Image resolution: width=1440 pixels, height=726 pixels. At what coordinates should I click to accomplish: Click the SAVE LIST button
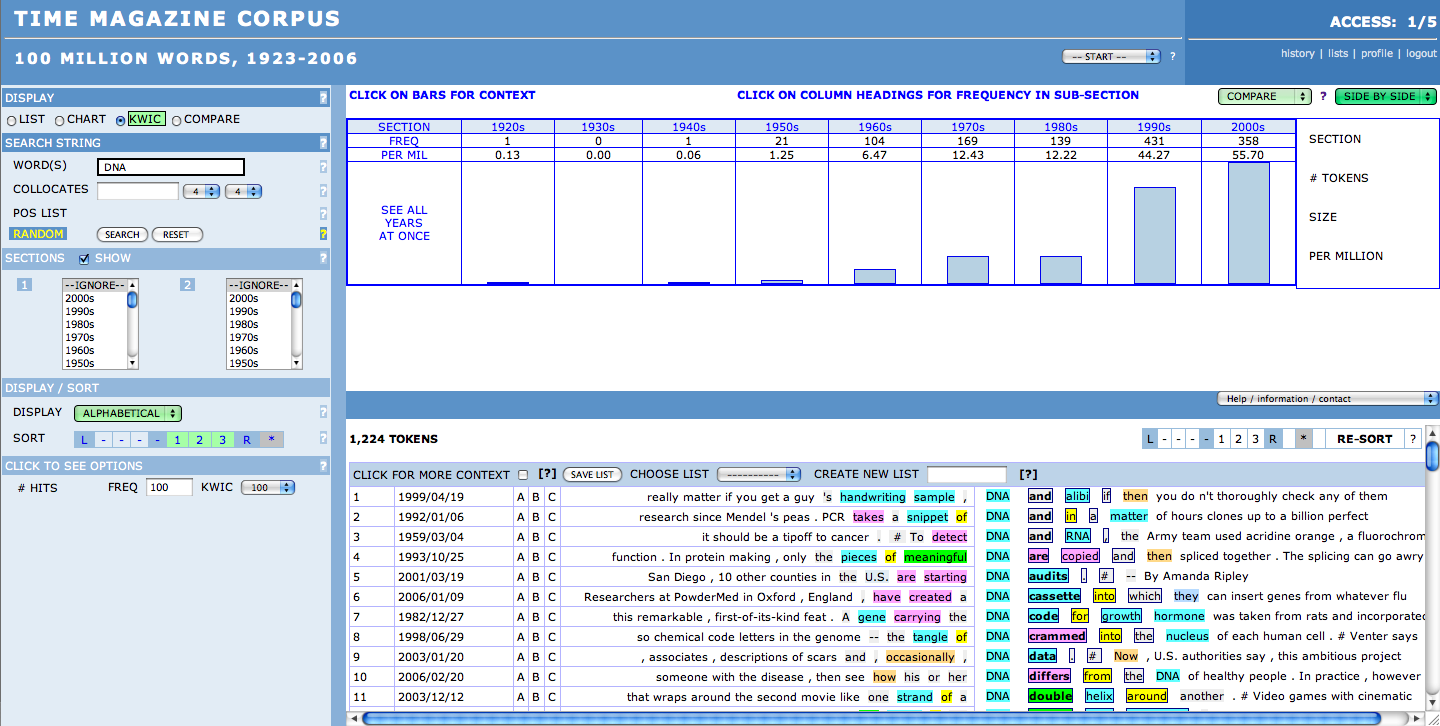[x=591, y=475]
